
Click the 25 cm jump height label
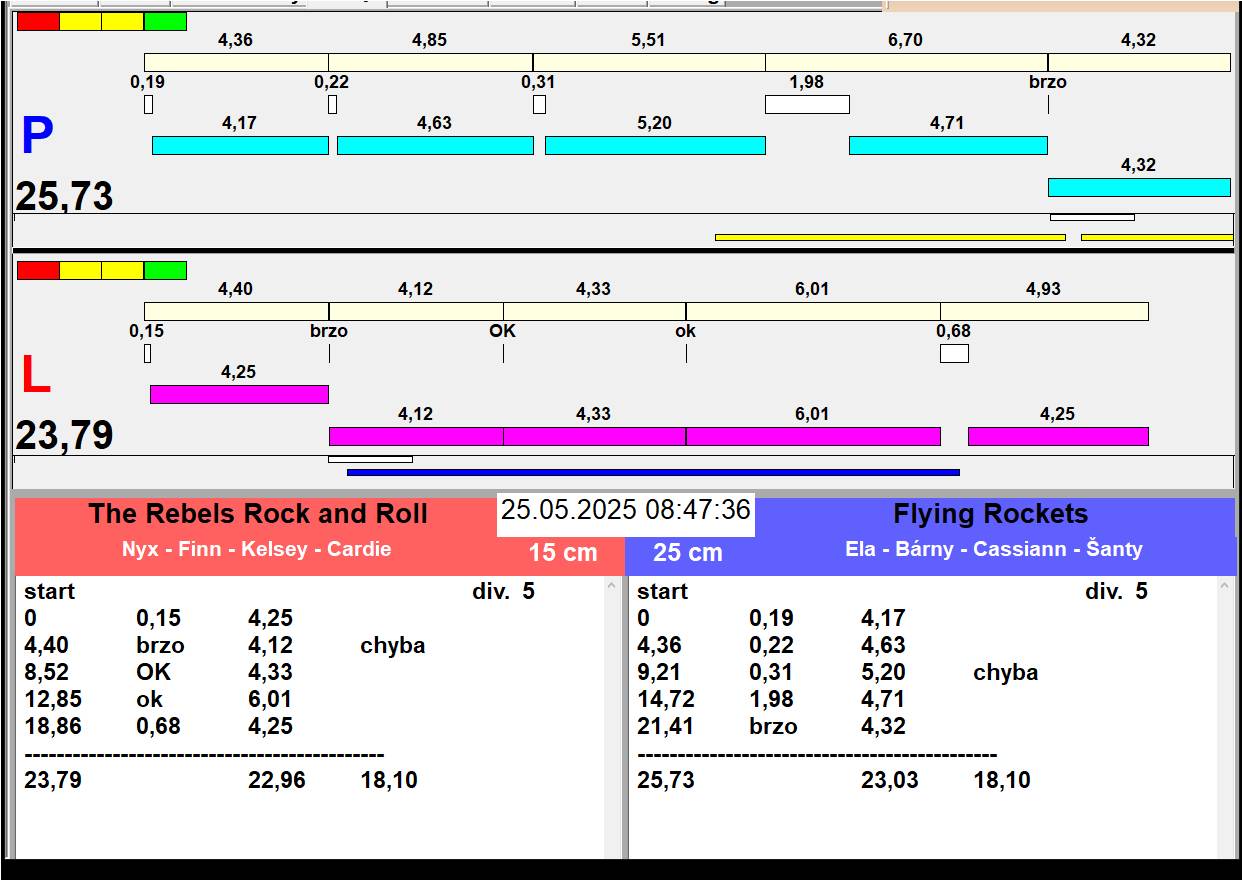coord(688,552)
